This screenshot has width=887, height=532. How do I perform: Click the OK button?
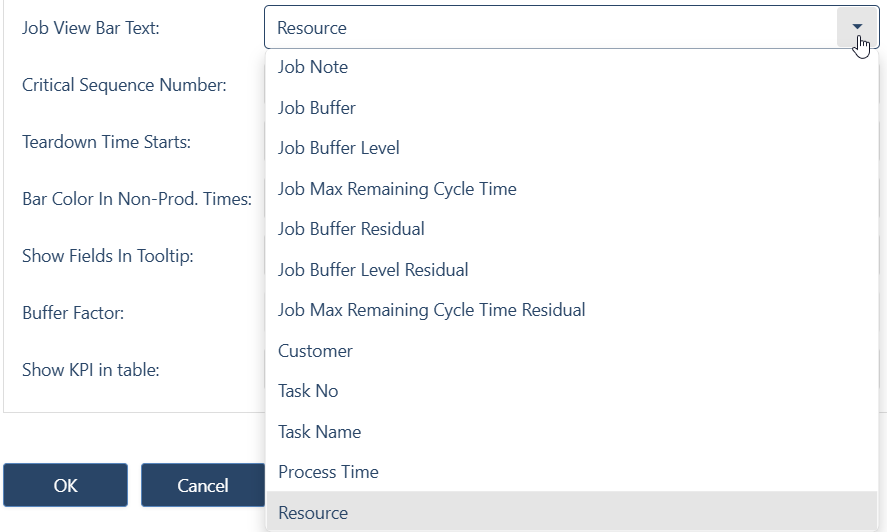click(66, 485)
